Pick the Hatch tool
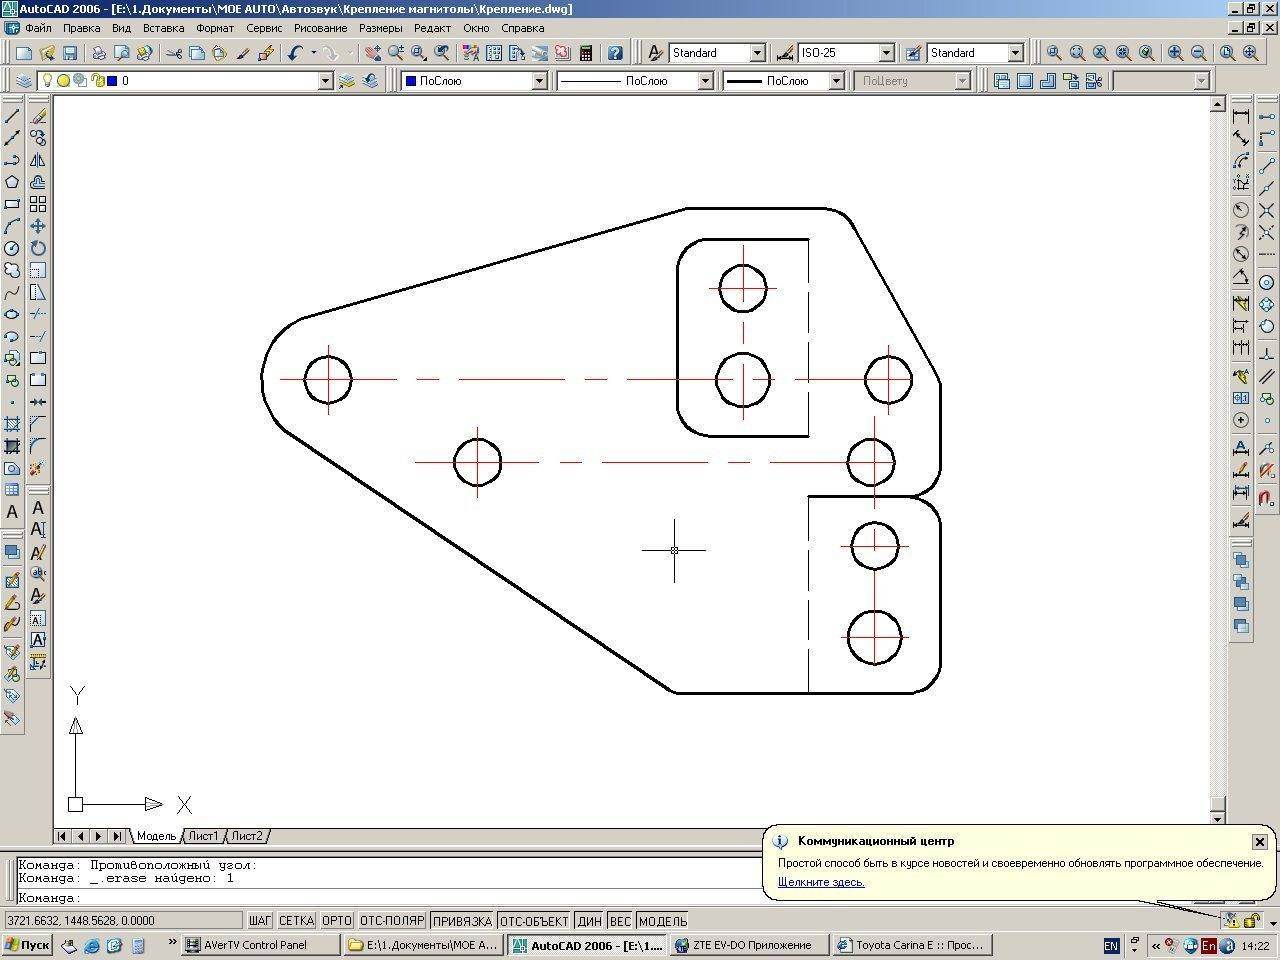Screen dimensions: 1280x960 coord(12,424)
